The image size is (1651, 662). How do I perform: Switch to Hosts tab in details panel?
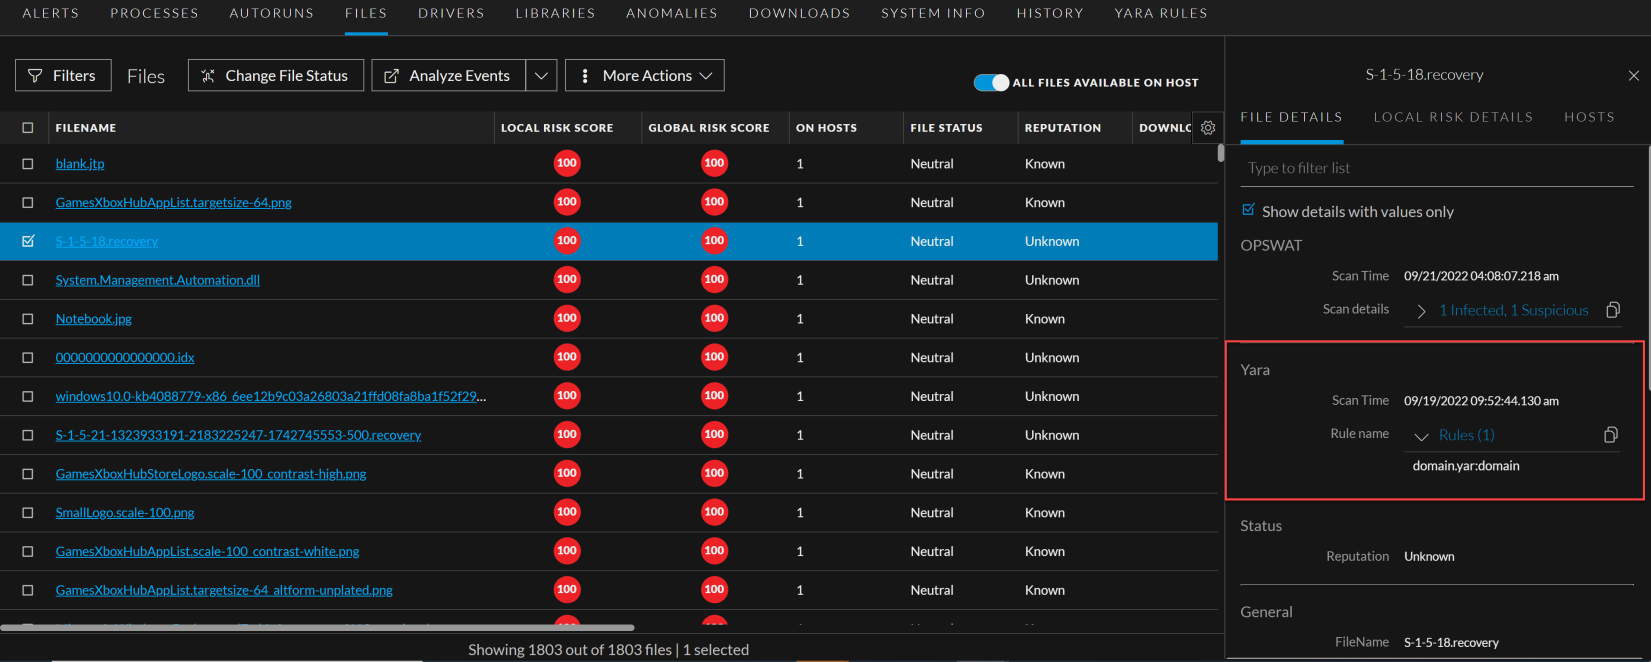(x=1589, y=117)
